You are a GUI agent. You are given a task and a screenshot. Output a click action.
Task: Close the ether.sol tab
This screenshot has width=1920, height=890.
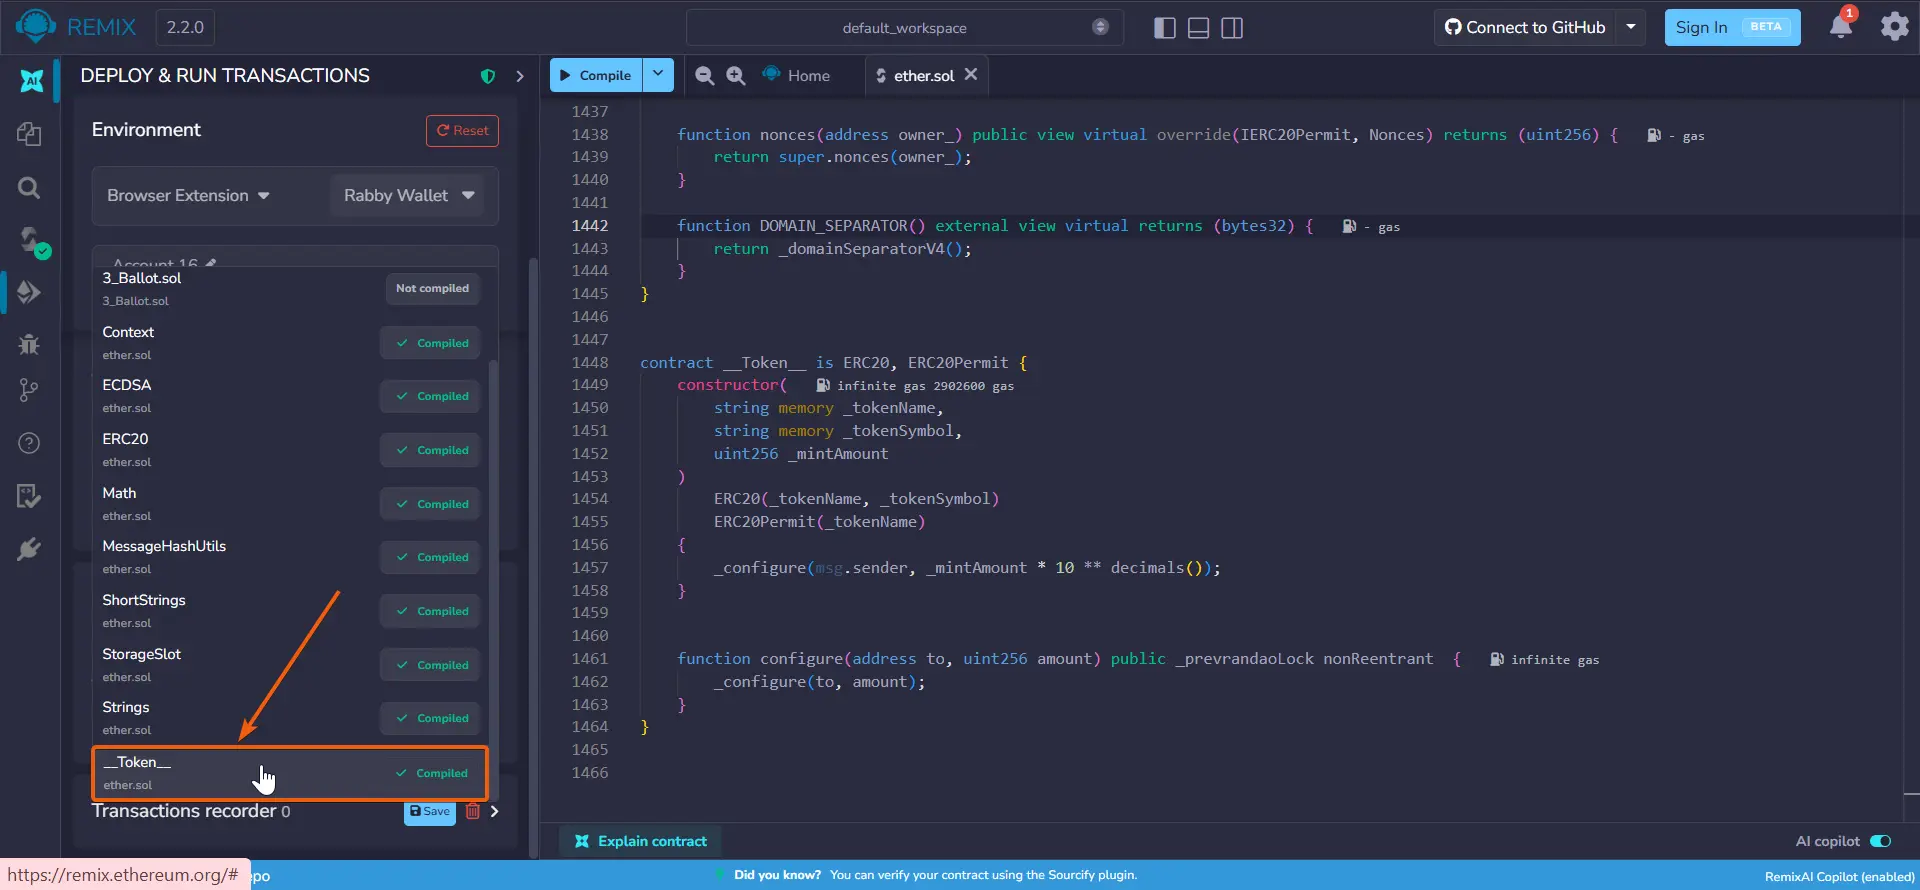coord(970,75)
